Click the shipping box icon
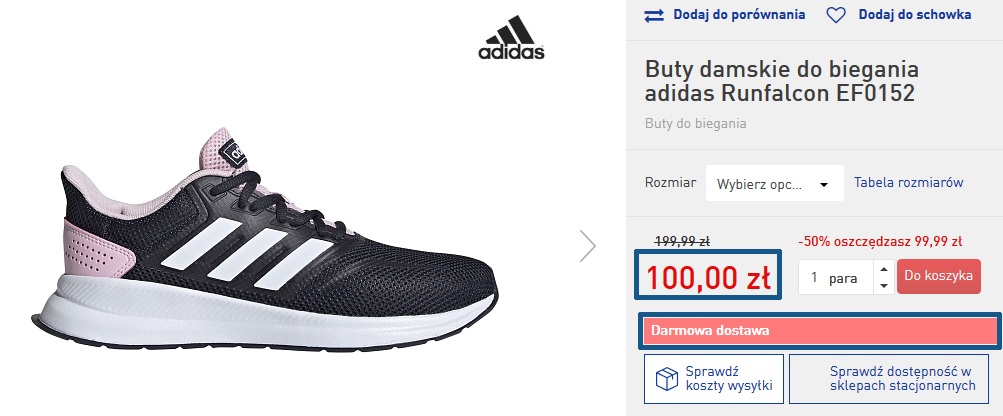1003x416 pixels. 667,379
